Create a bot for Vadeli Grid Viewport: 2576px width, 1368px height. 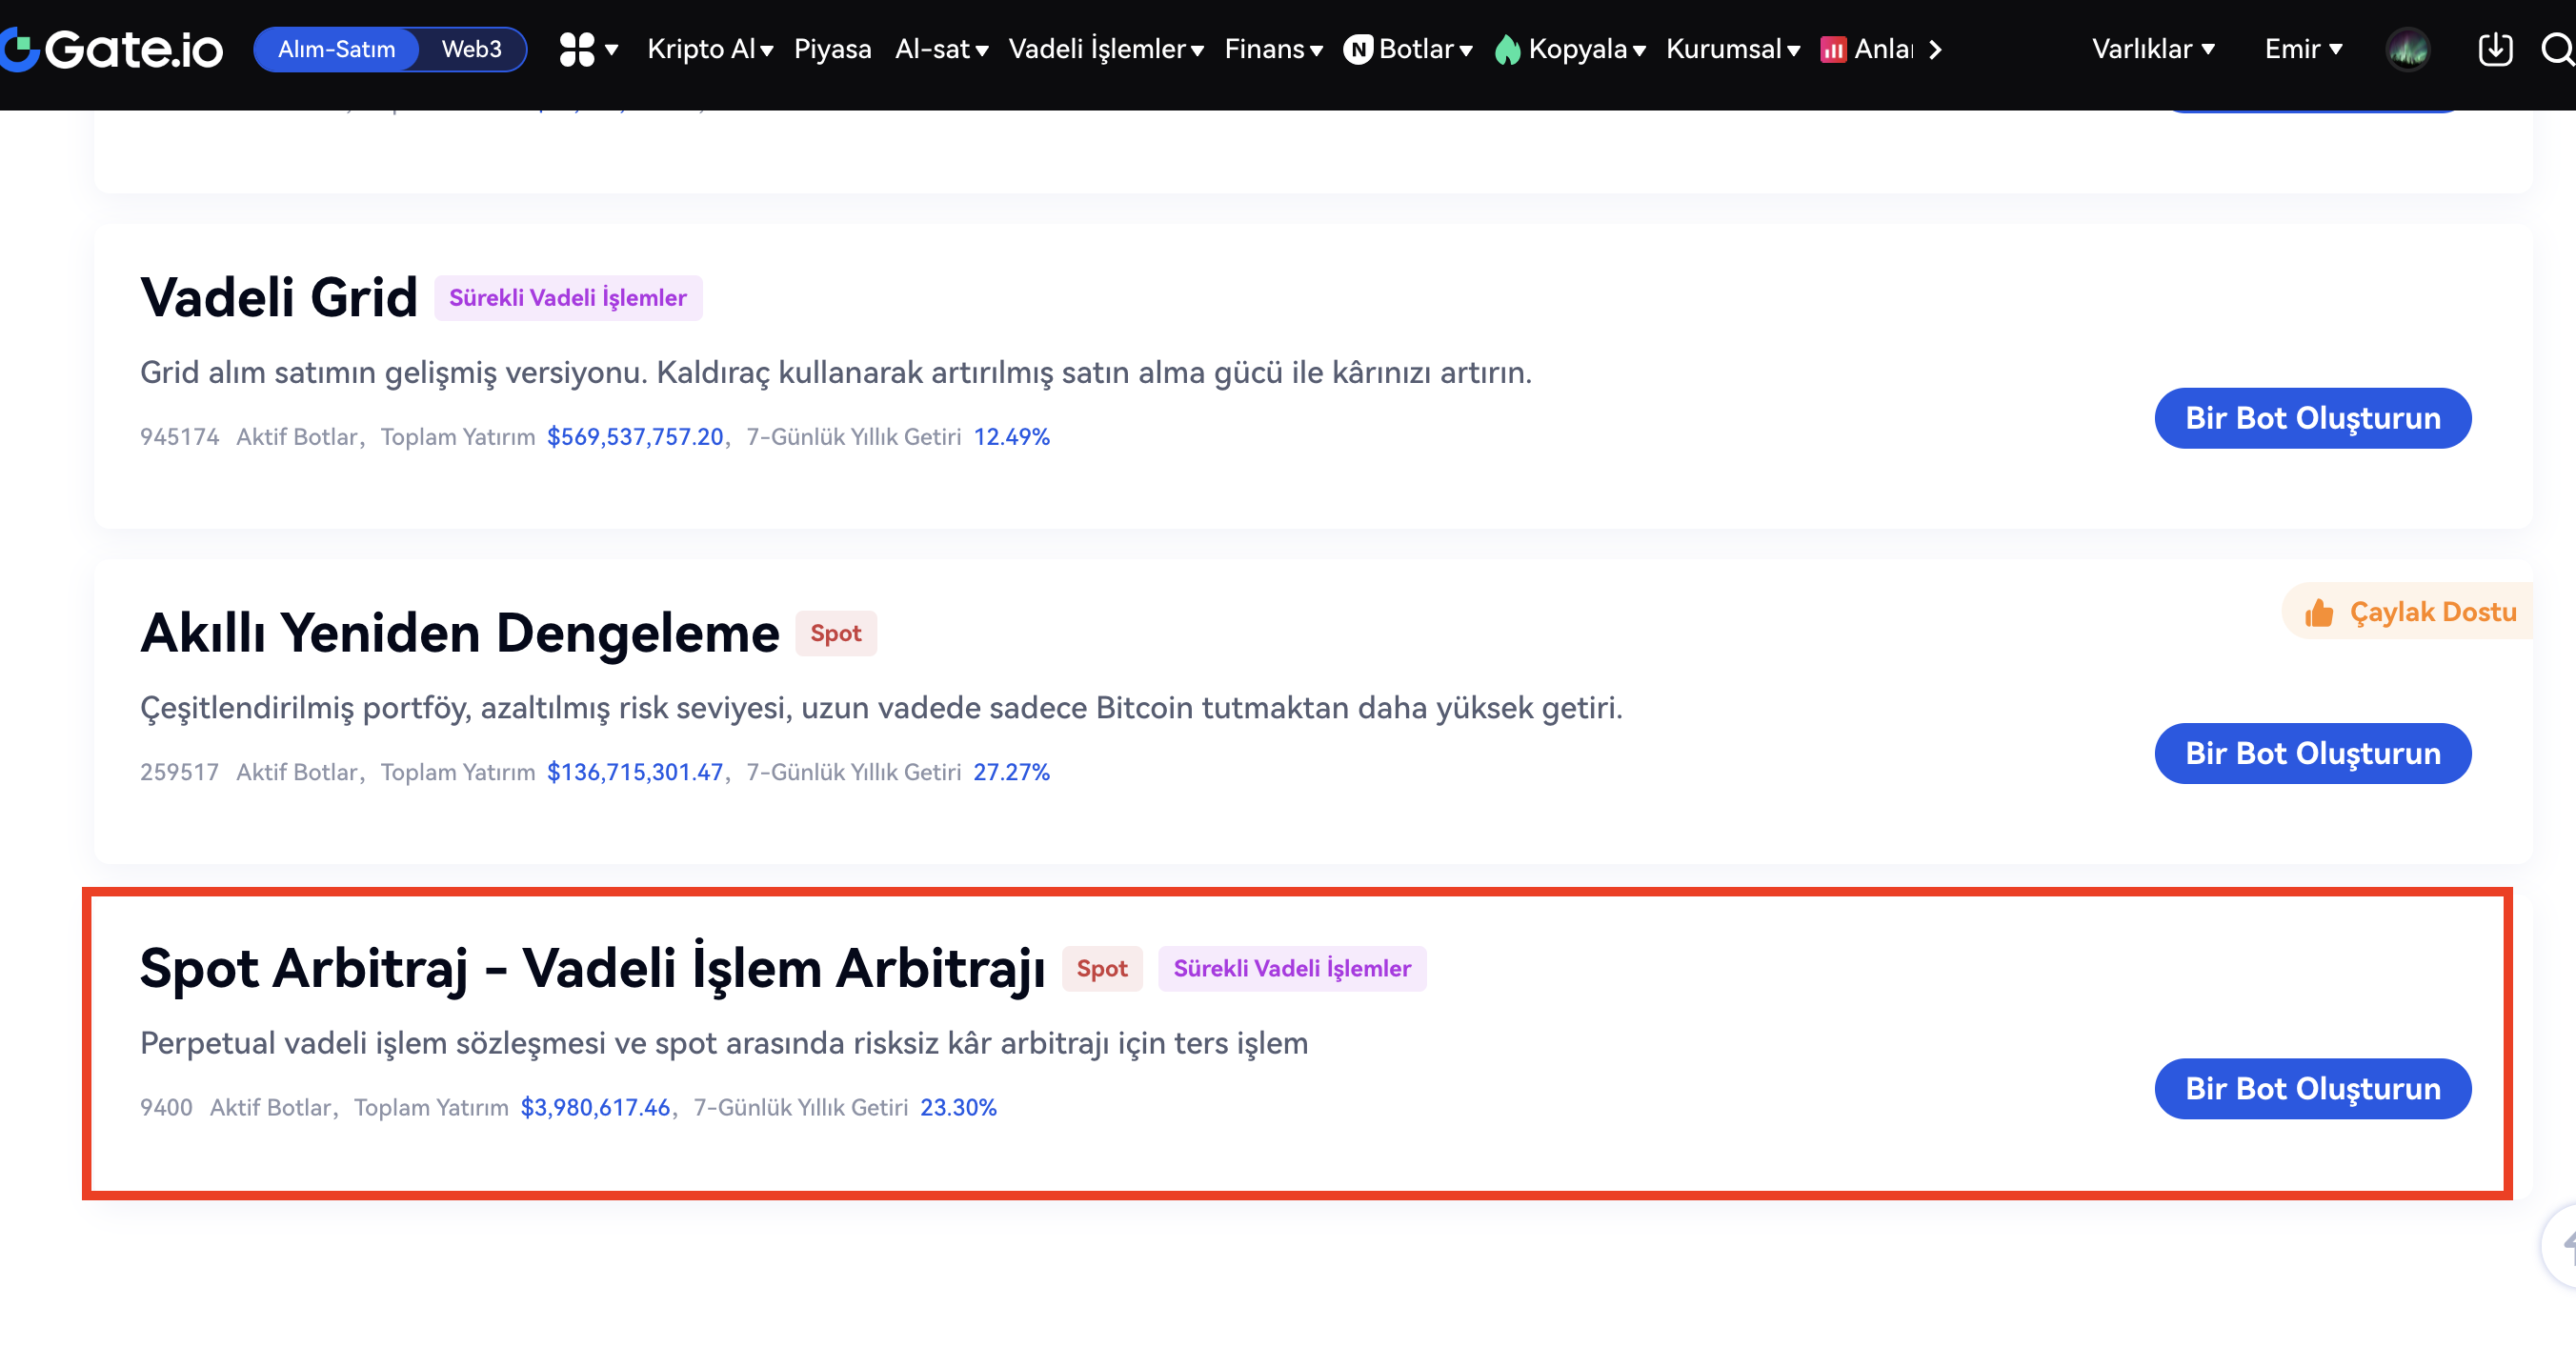click(2312, 418)
